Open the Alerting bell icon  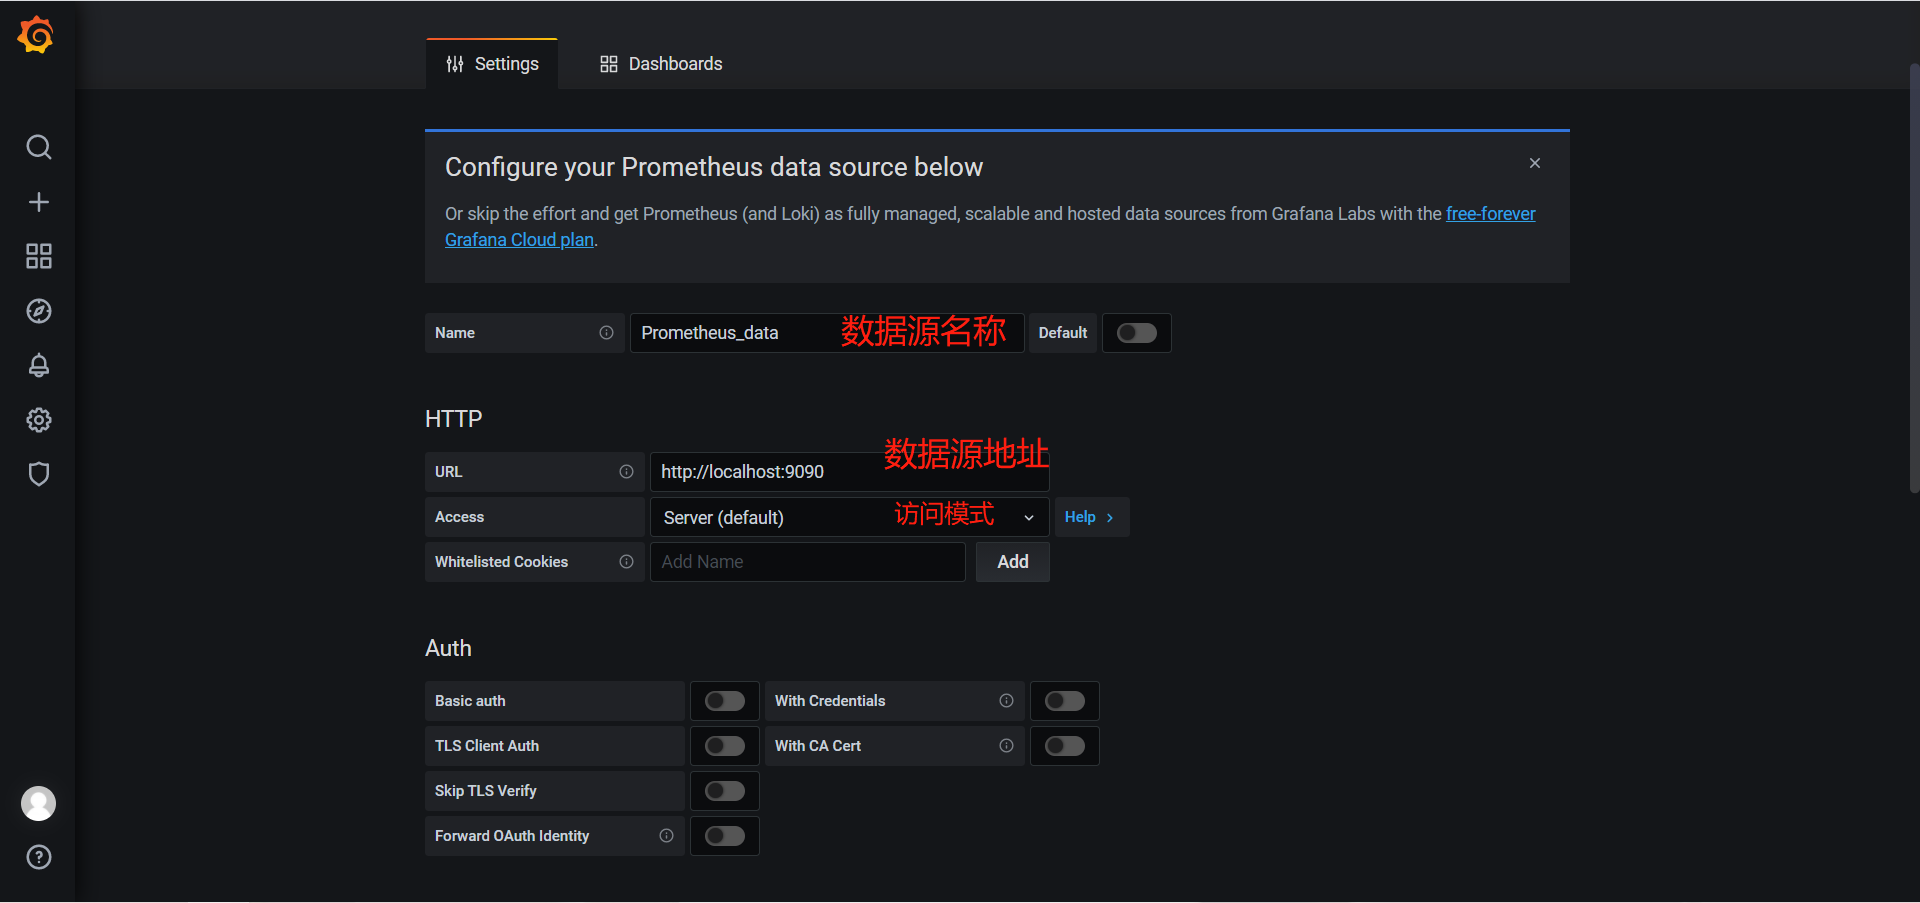point(38,365)
